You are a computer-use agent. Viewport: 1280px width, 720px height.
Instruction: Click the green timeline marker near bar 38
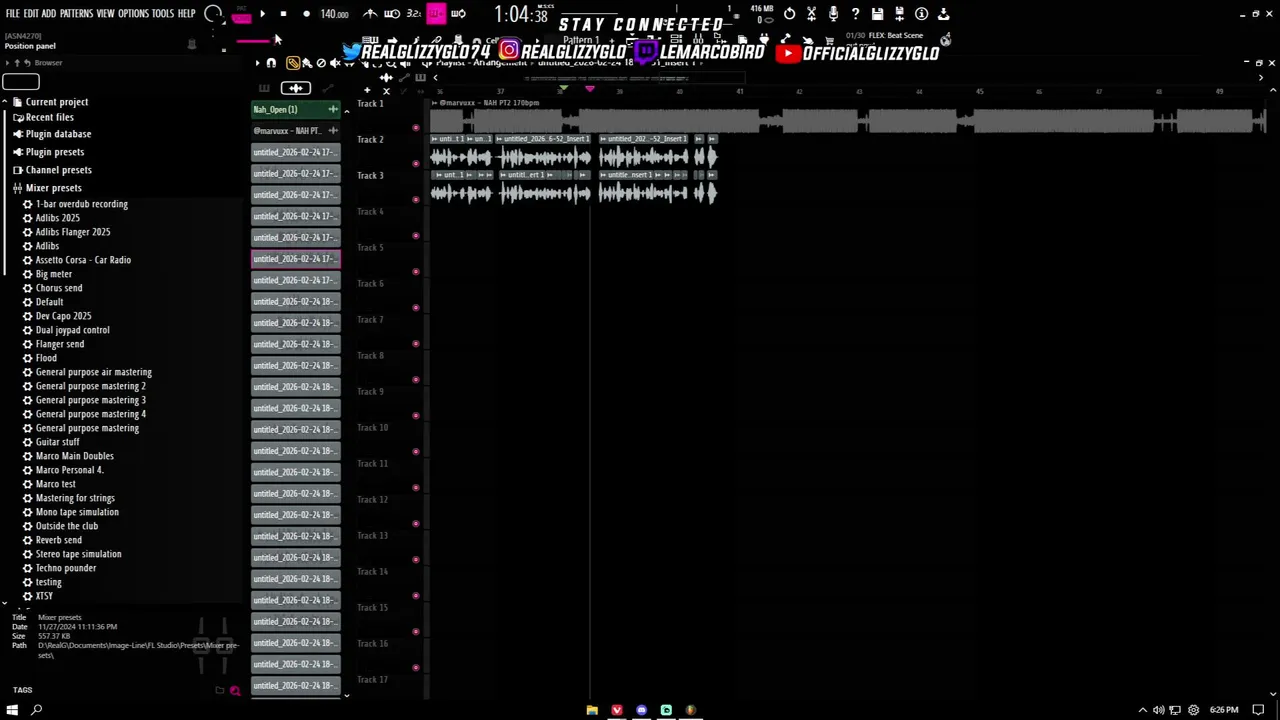point(563,90)
